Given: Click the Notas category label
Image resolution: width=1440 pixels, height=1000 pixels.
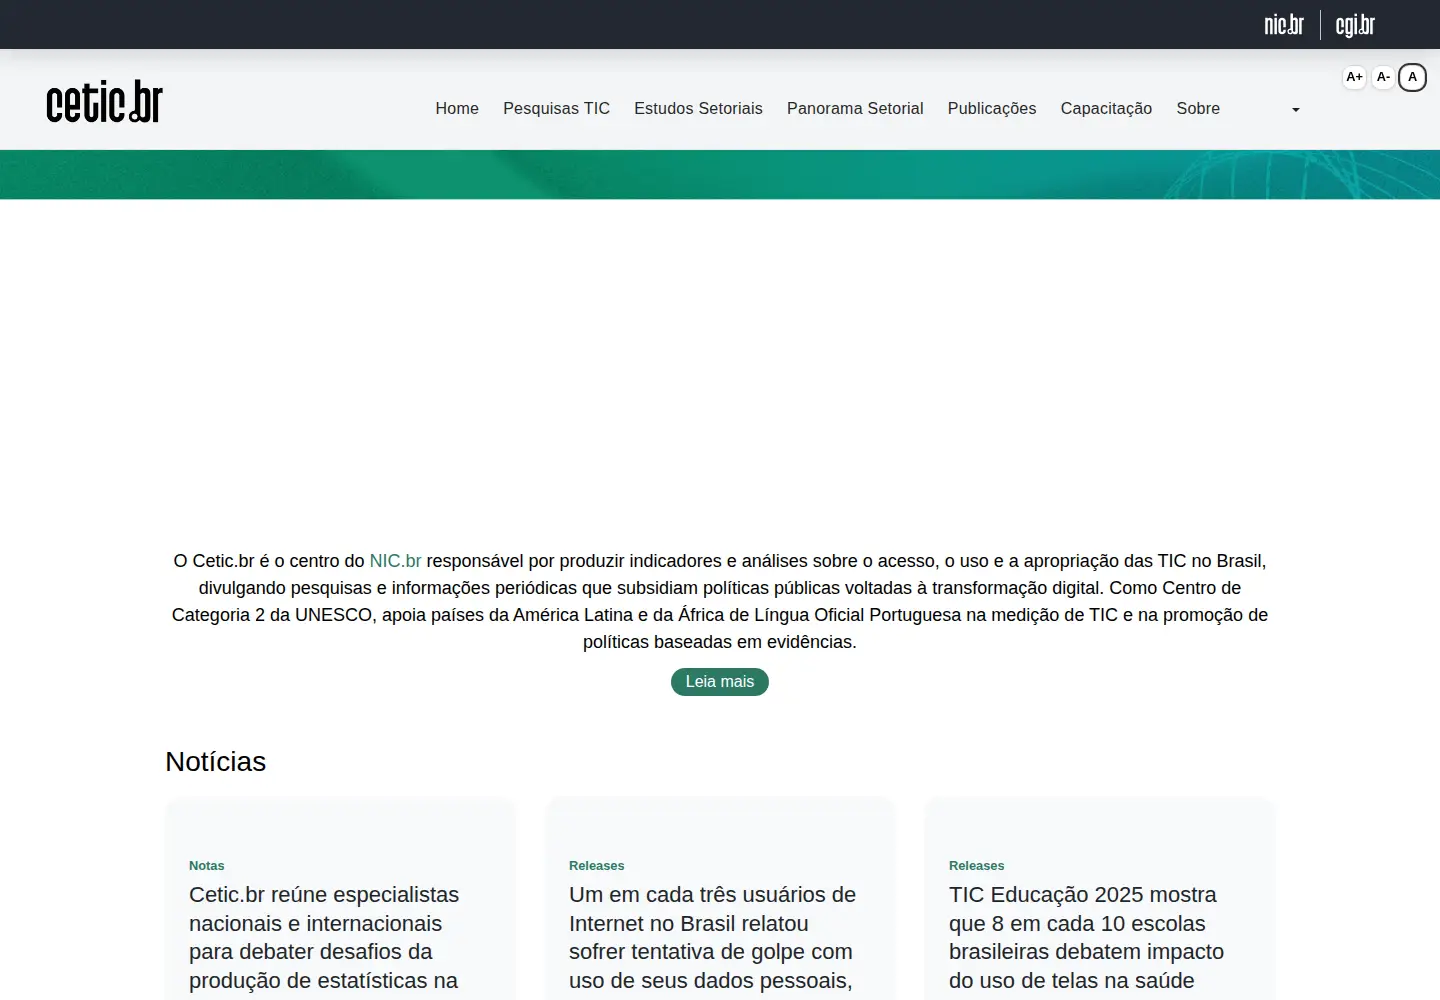Looking at the screenshot, I should [x=207, y=866].
